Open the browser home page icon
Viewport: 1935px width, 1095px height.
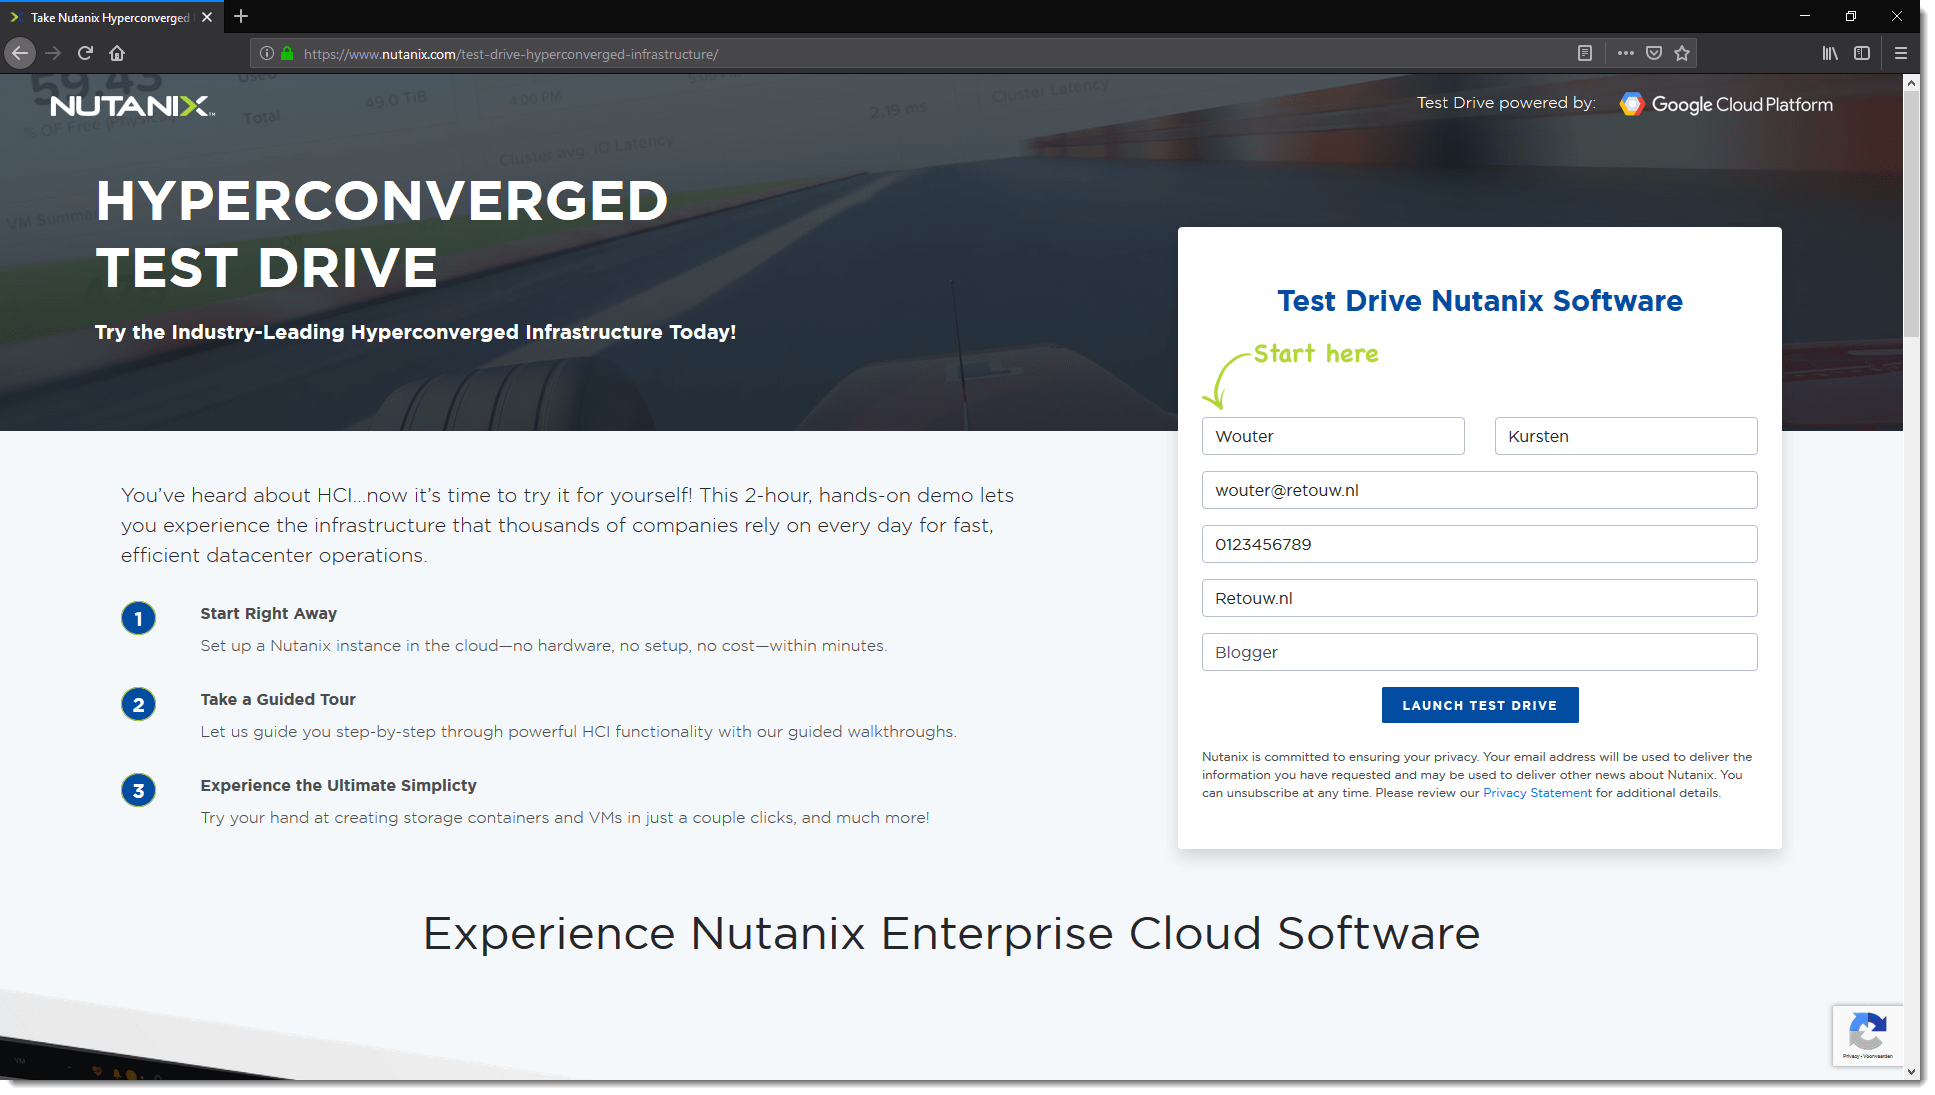pyautogui.click(x=117, y=53)
